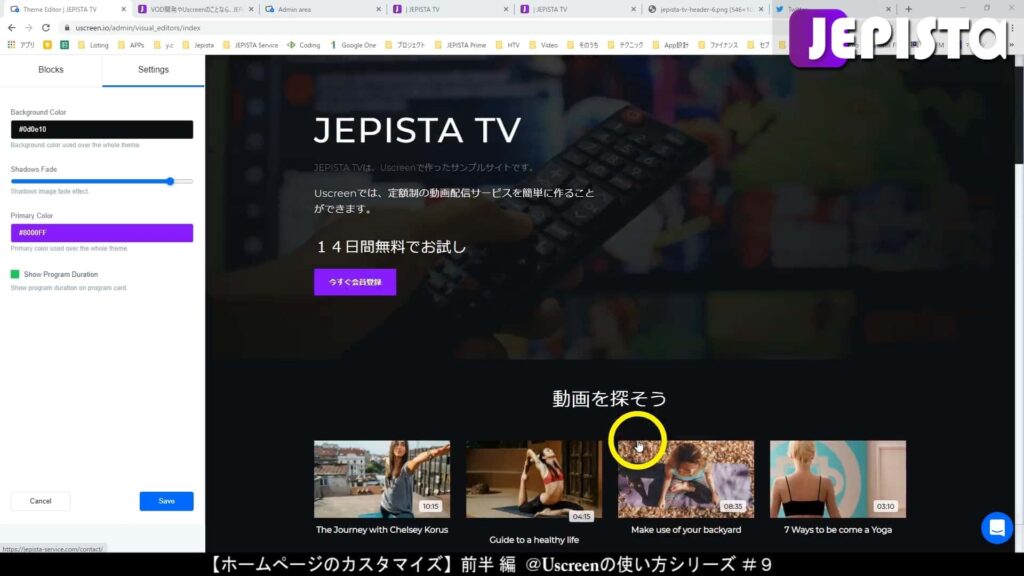Click the Shadows Fade slider handle
The height and width of the screenshot is (576, 1024).
pos(170,182)
